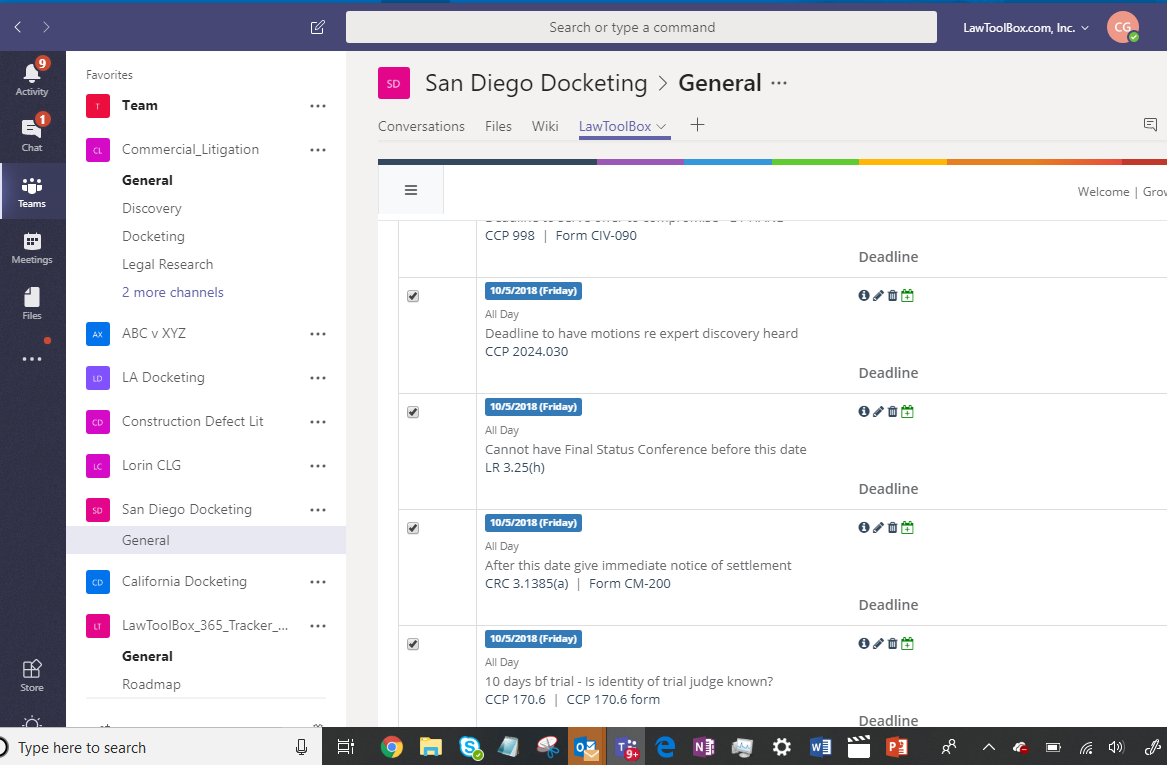Image resolution: width=1167 pixels, height=765 pixels.
Task: Switch to the Wiki tab
Action: point(545,126)
